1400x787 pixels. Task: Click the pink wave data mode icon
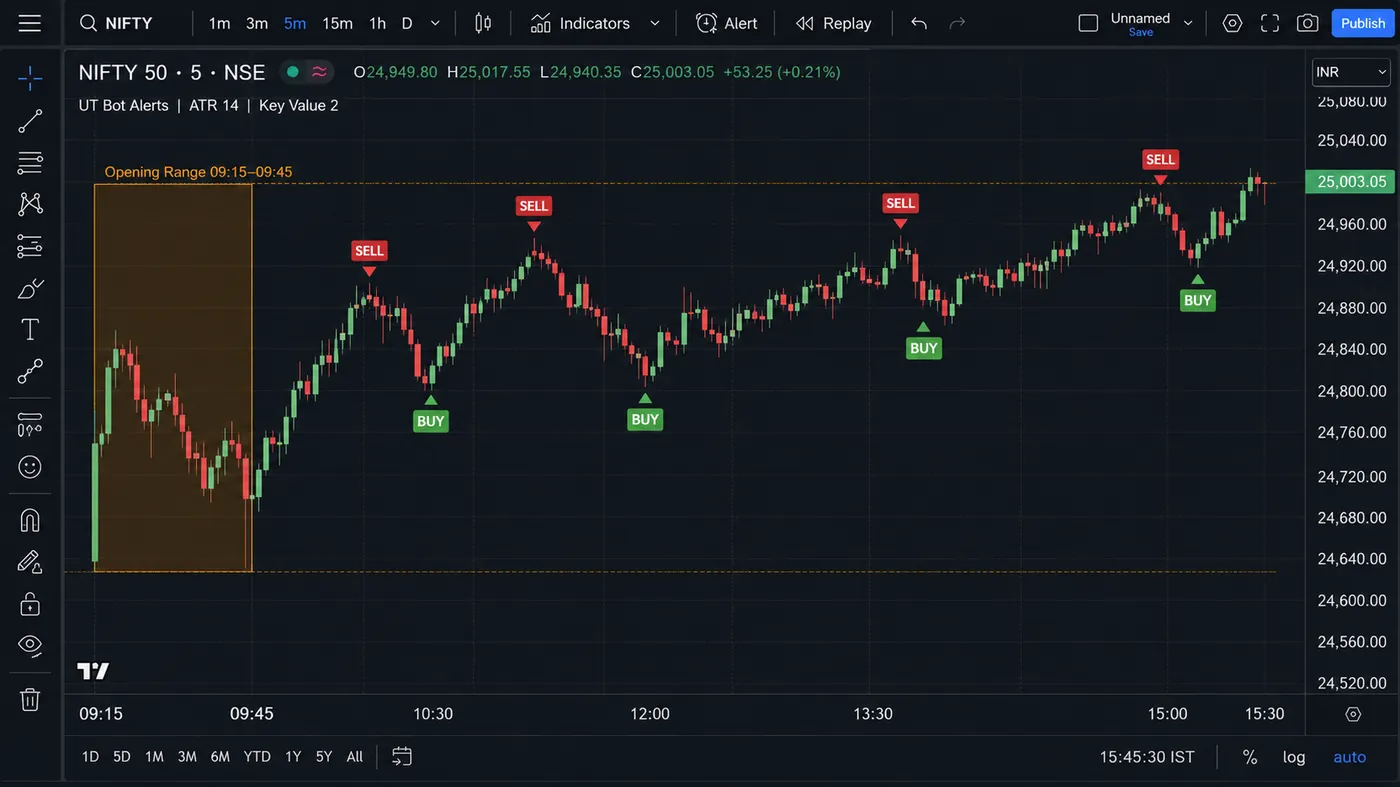click(x=319, y=72)
